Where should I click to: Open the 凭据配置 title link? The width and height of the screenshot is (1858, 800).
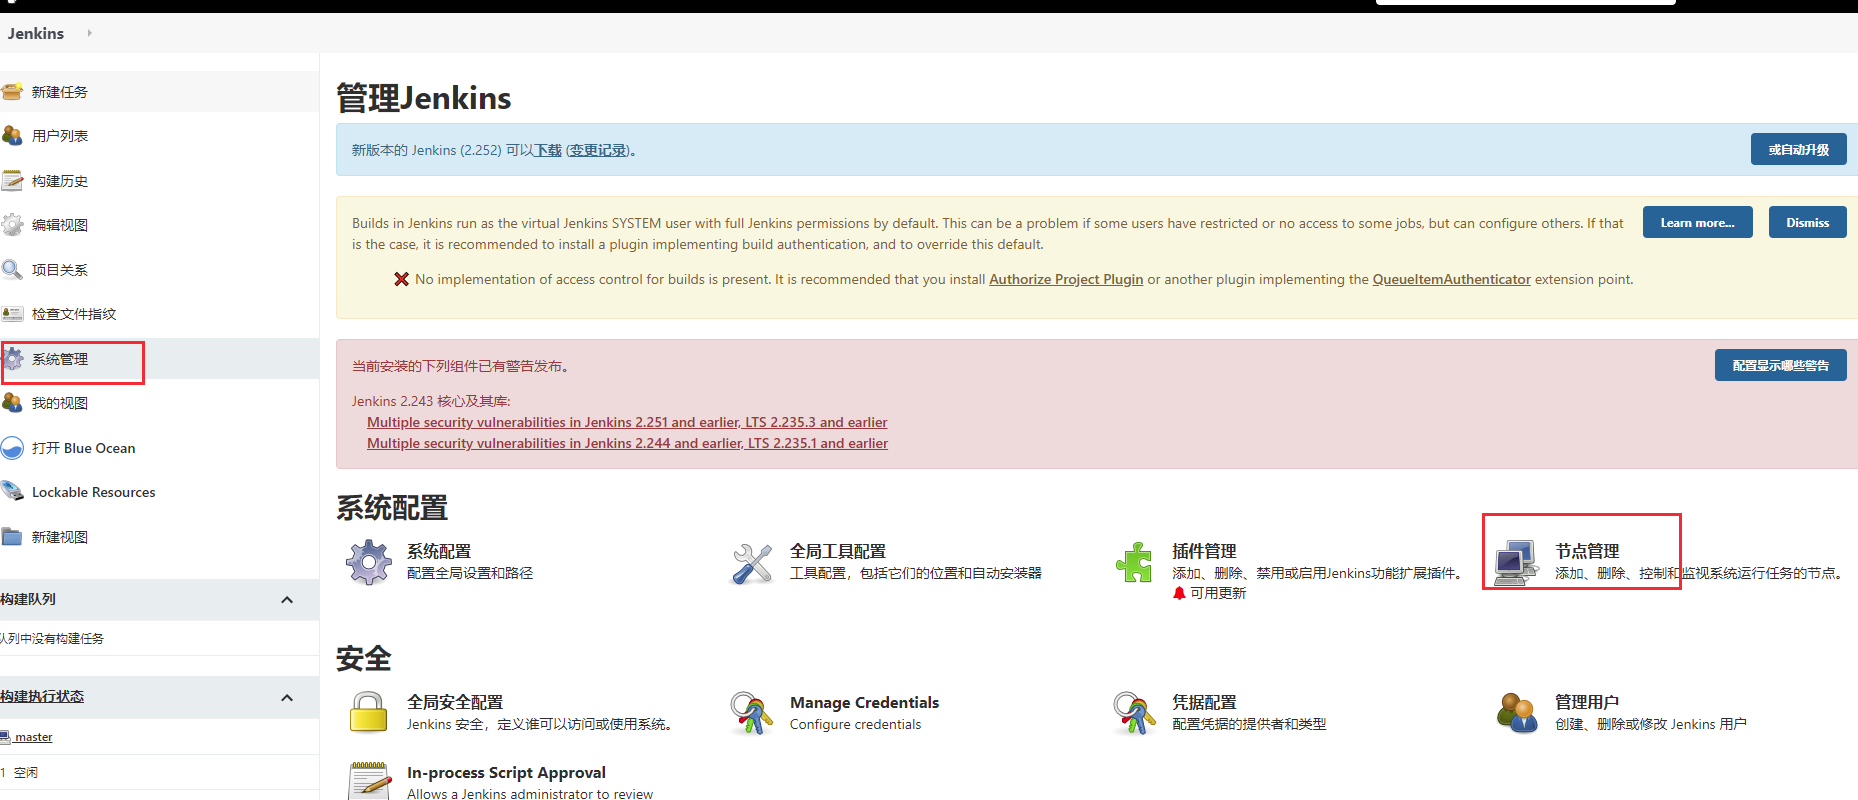click(x=1204, y=702)
